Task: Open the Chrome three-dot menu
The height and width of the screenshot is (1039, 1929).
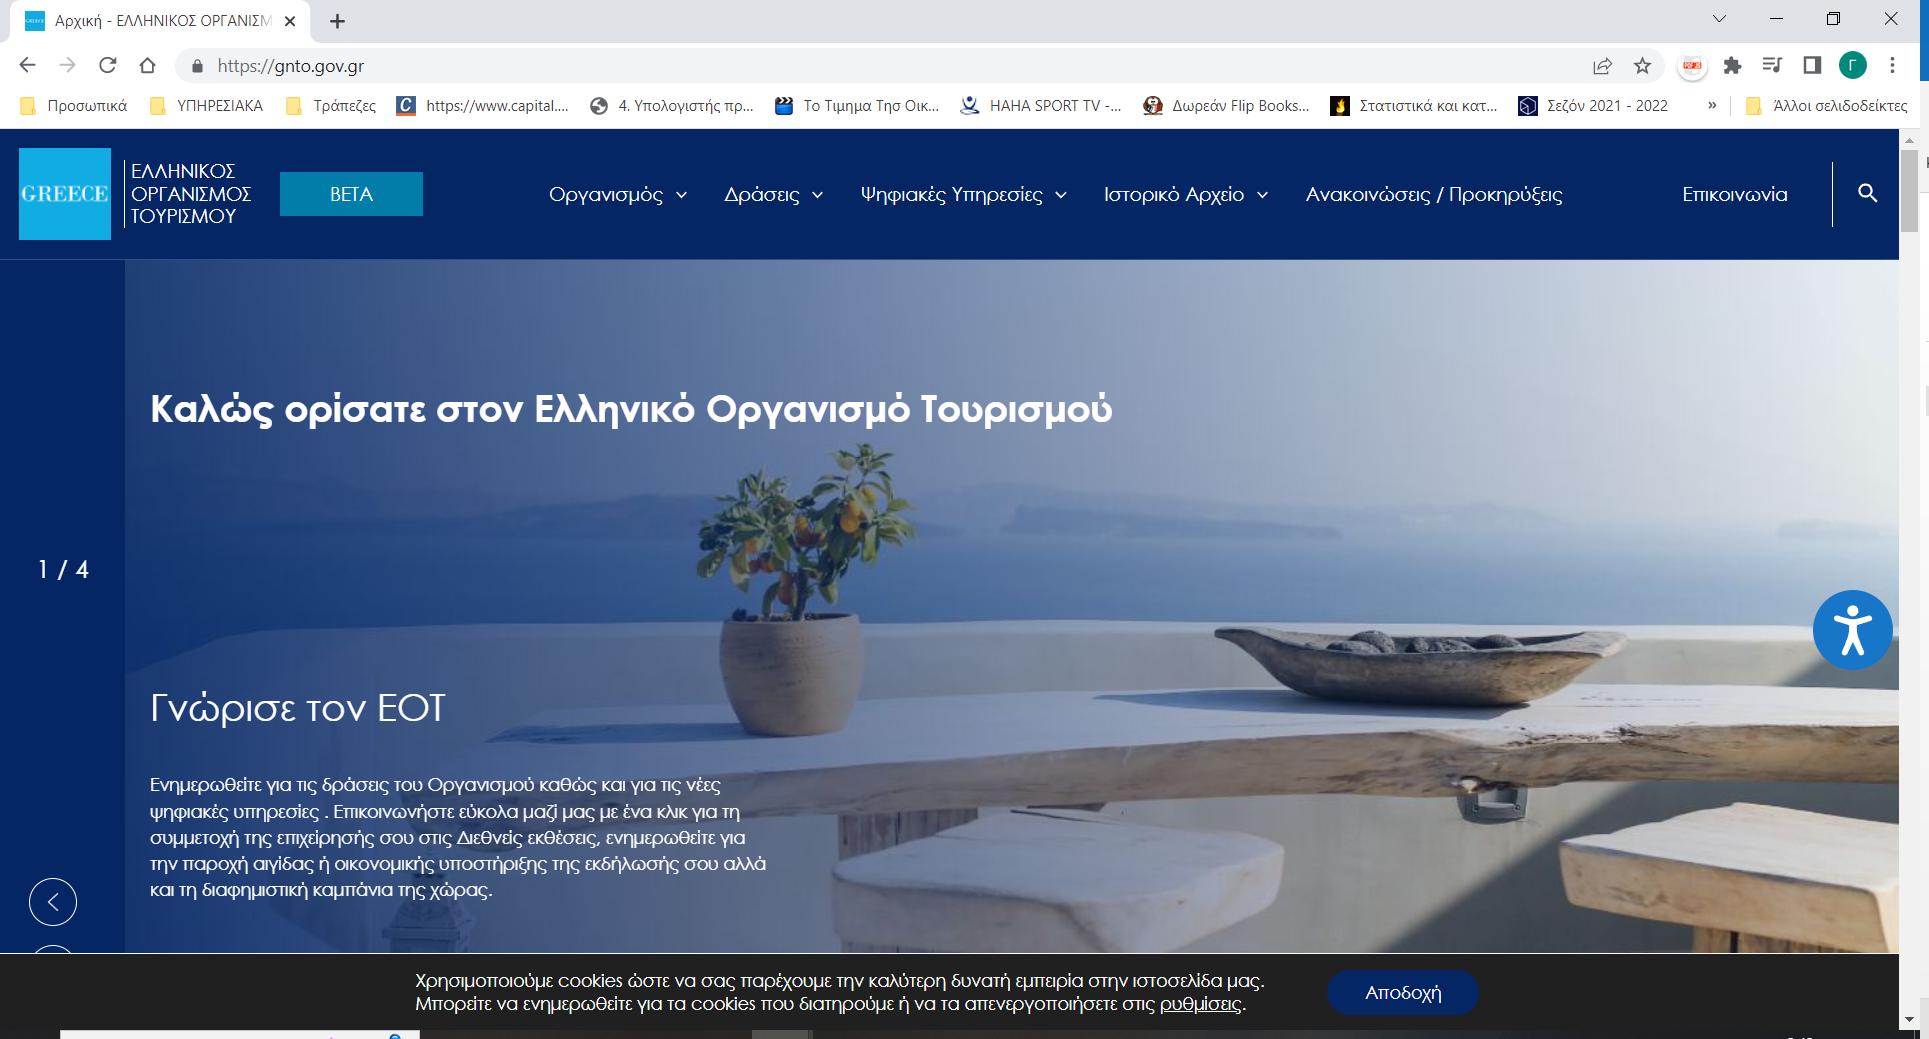Action: pyautogui.click(x=1892, y=66)
